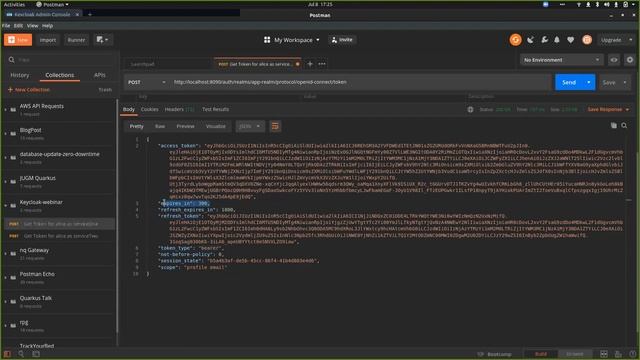
Task: Open the Save dropdown arrow
Action: pos(624,82)
